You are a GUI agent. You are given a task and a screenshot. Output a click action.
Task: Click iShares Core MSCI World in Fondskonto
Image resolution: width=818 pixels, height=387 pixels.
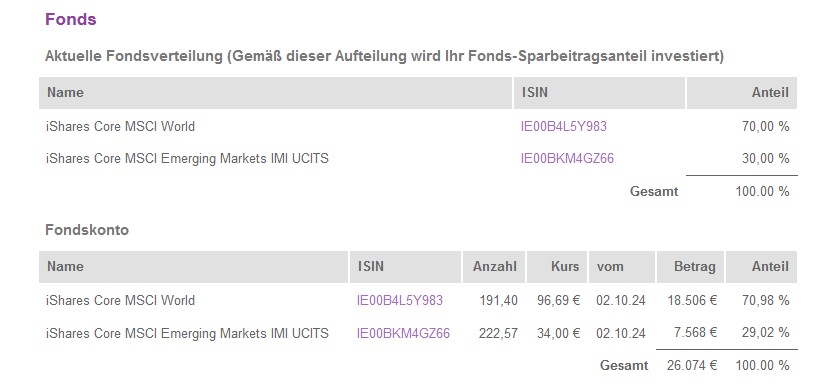coord(120,300)
